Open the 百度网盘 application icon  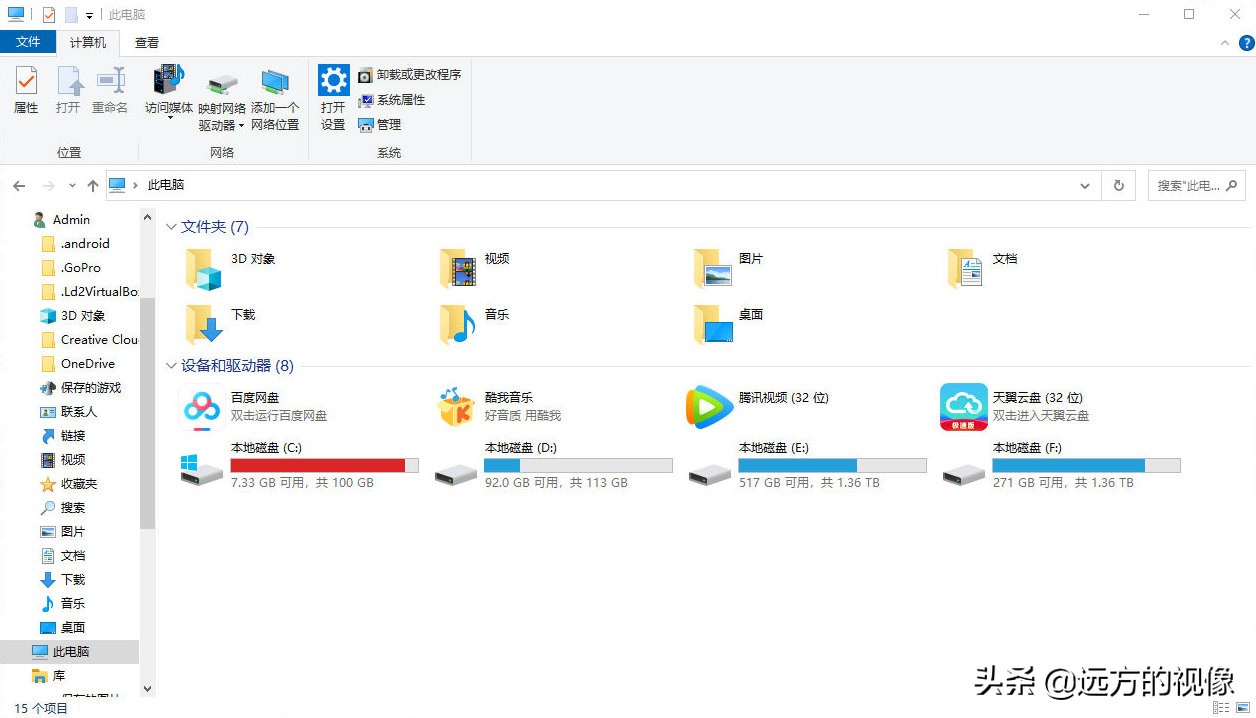[202, 407]
